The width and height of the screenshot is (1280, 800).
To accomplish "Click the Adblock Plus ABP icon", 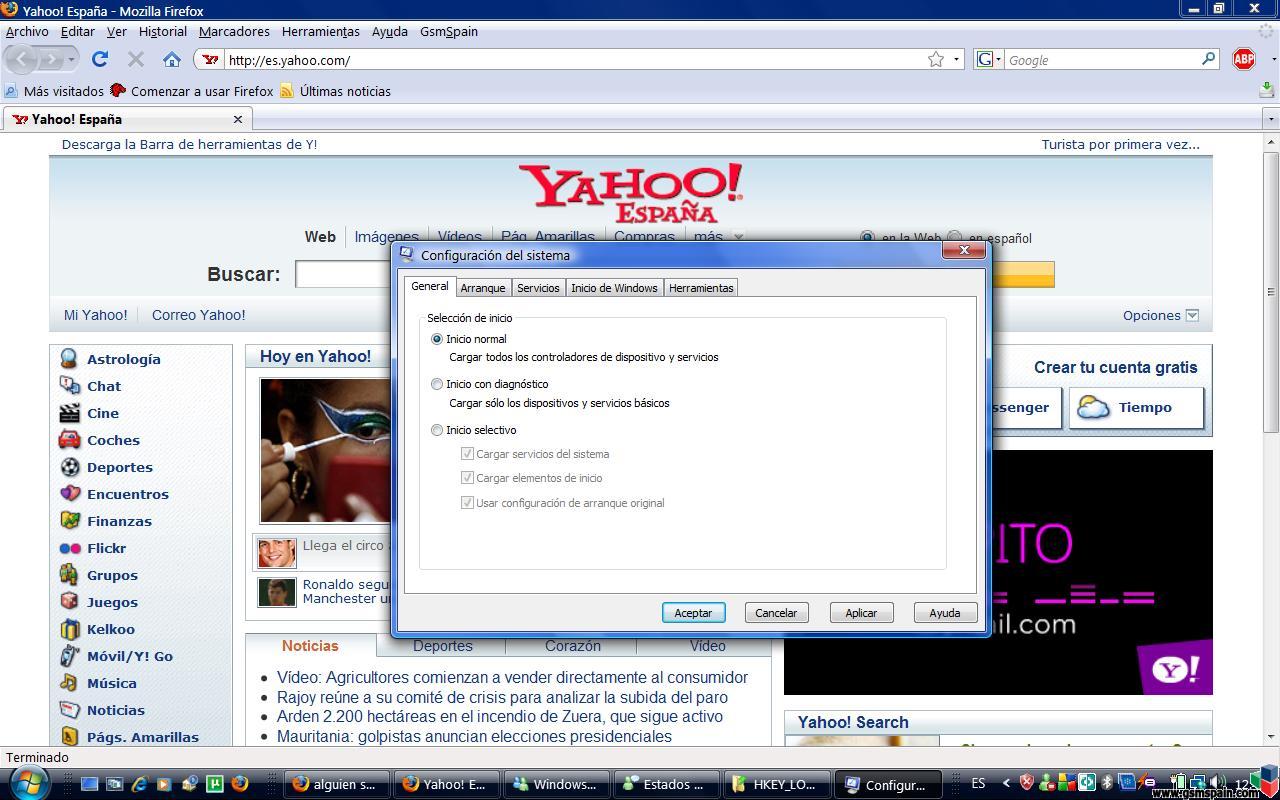I will click(x=1244, y=59).
